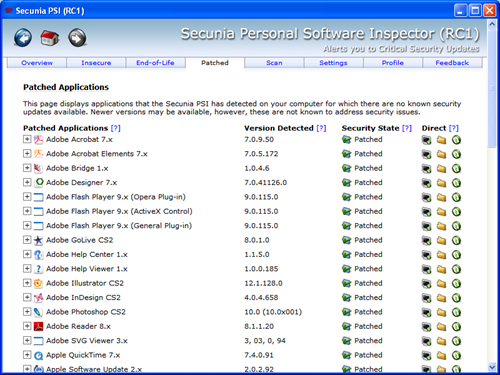Open the help link beside Version Detected
This screenshot has width=500, height=375.
point(321,128)
